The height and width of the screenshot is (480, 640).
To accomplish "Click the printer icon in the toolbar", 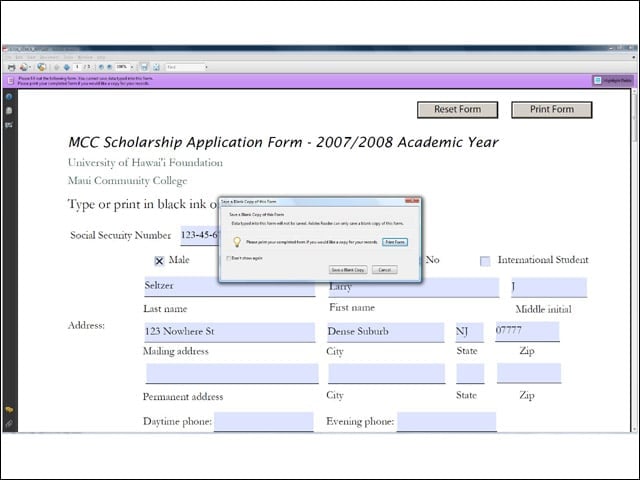I will (x=11, y=67).
